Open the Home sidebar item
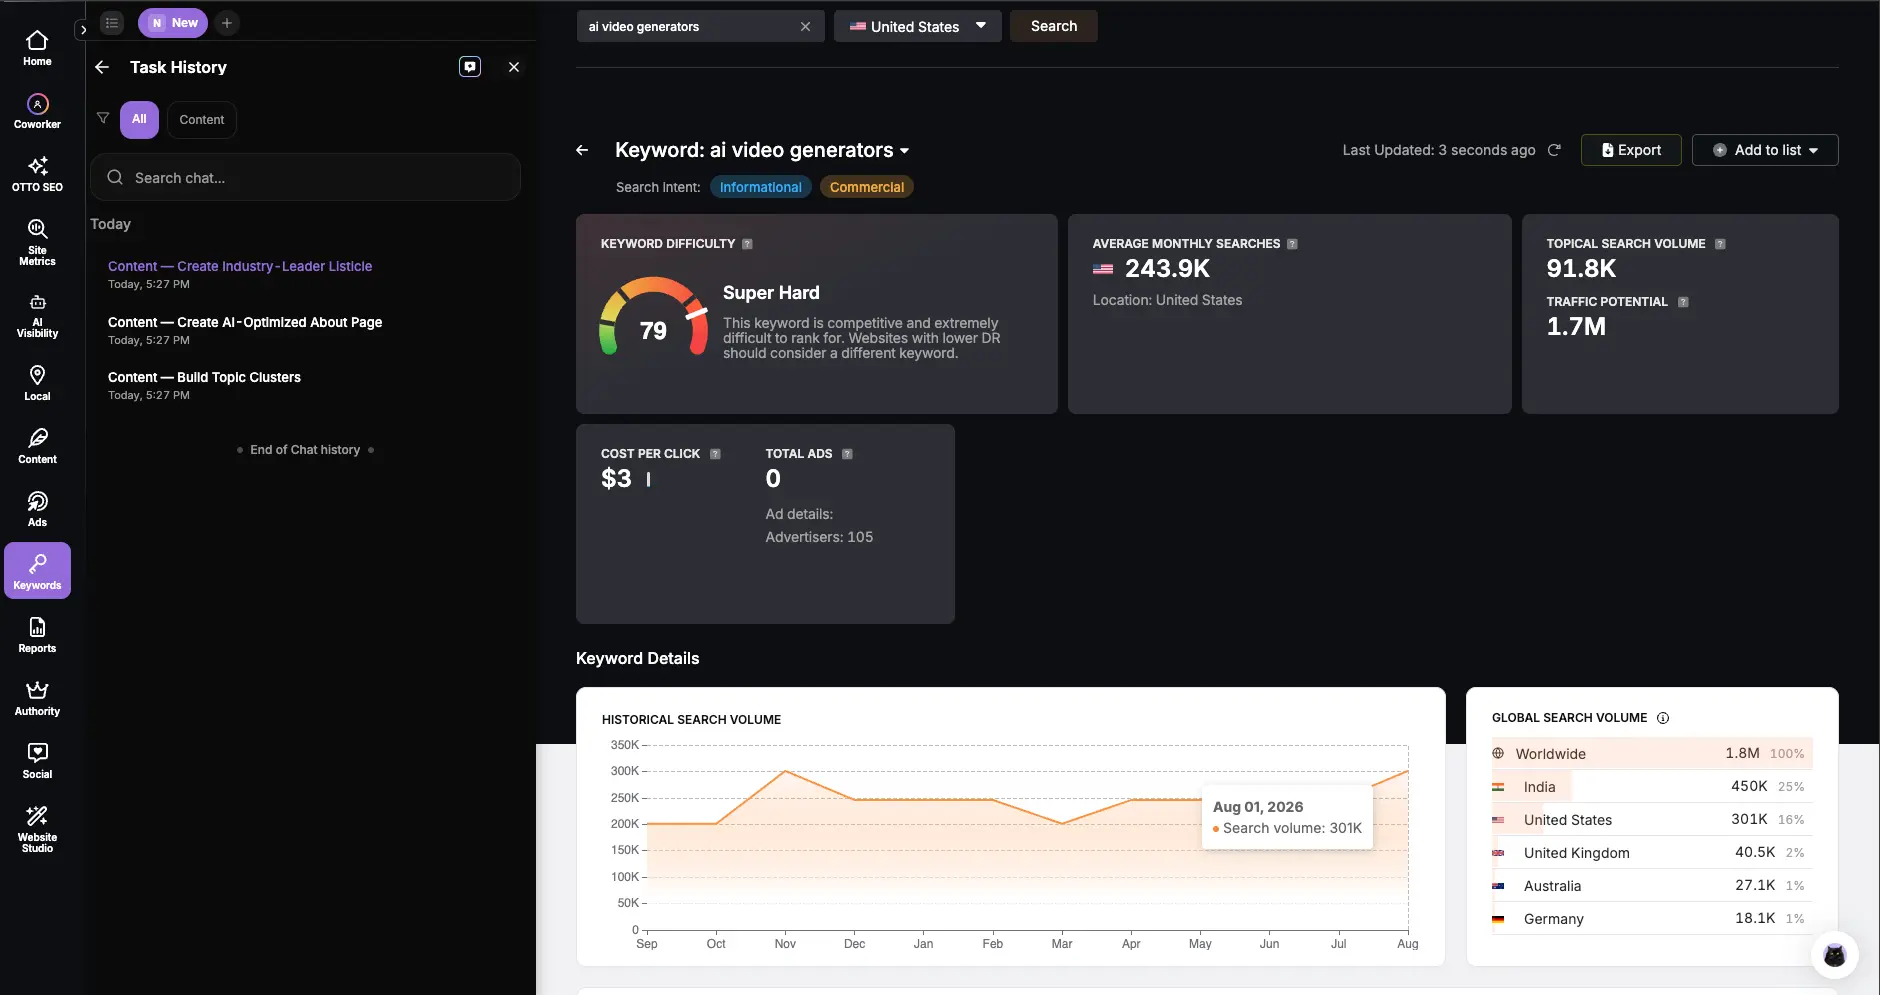The height and width of the screenshot is (995, 1880). [37, 48]
